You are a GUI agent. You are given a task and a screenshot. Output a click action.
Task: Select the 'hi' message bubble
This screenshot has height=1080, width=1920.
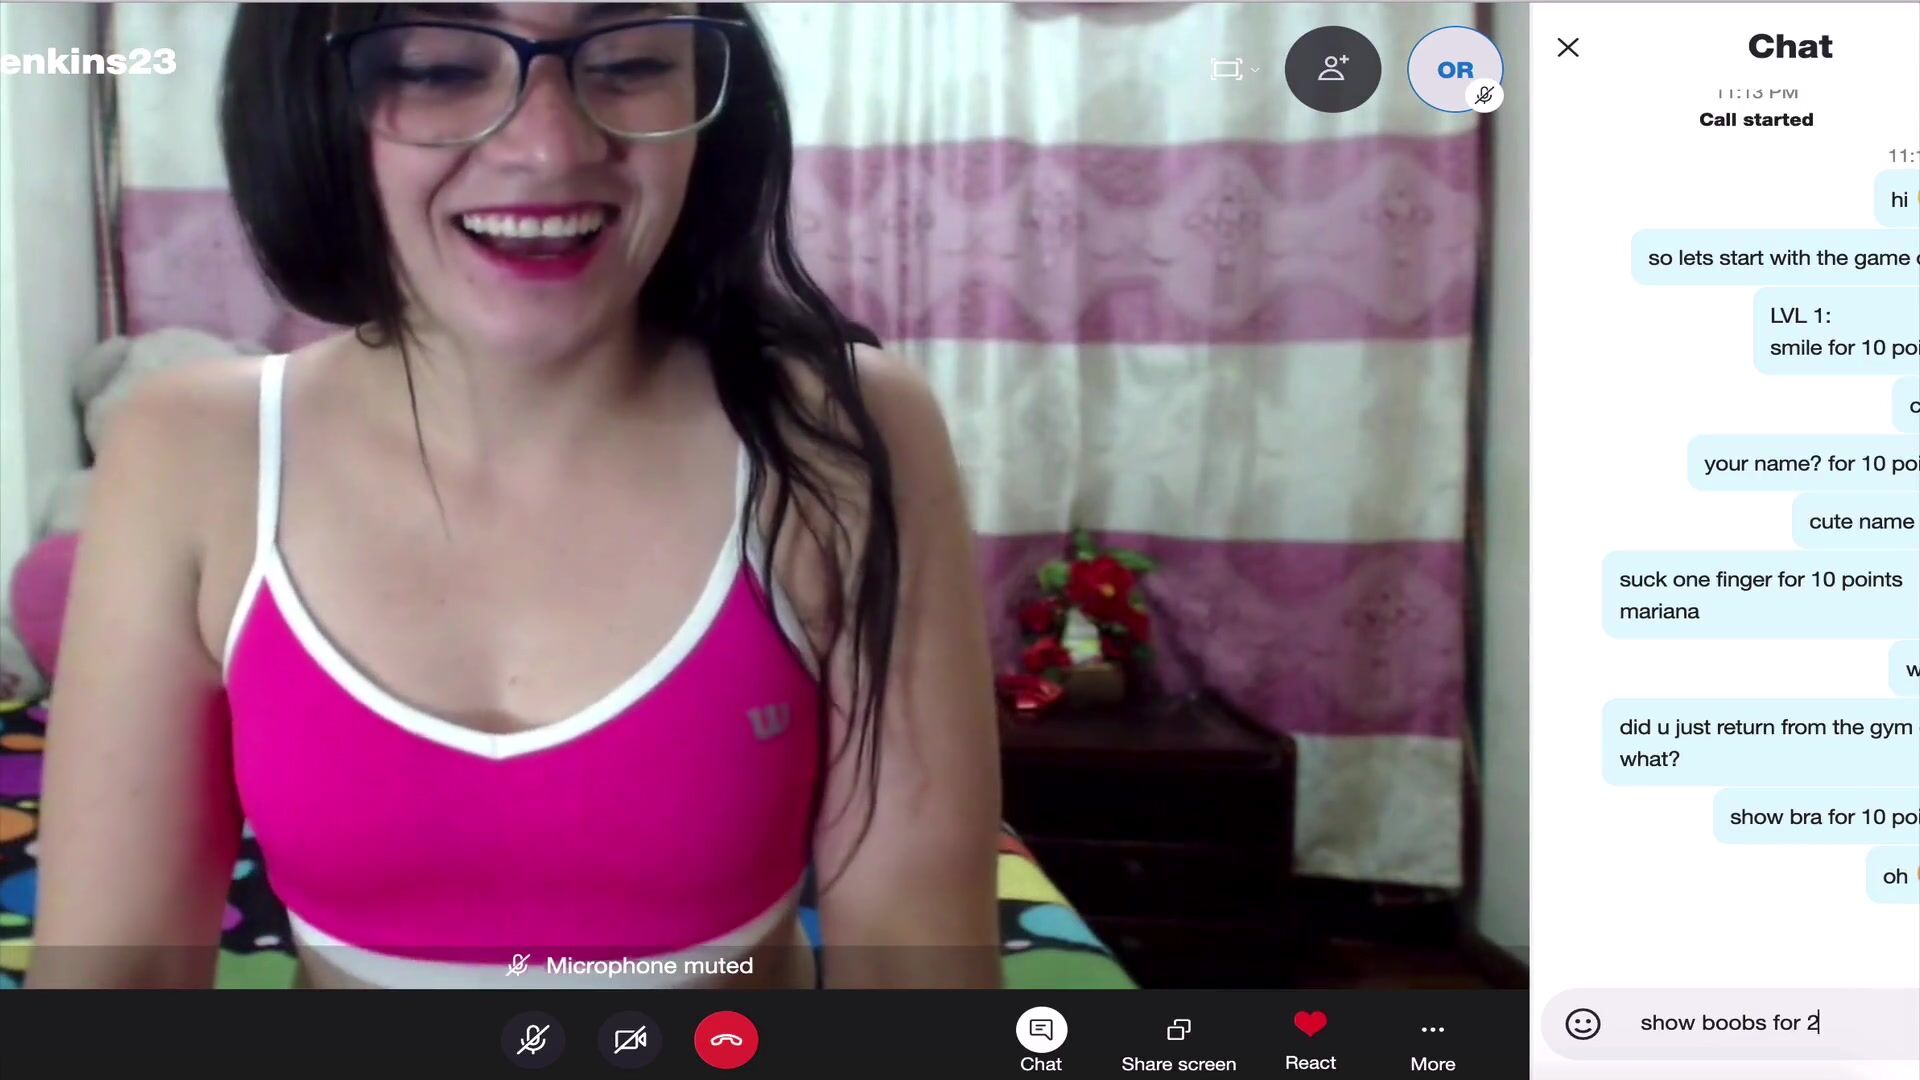tap(1897, 200)
